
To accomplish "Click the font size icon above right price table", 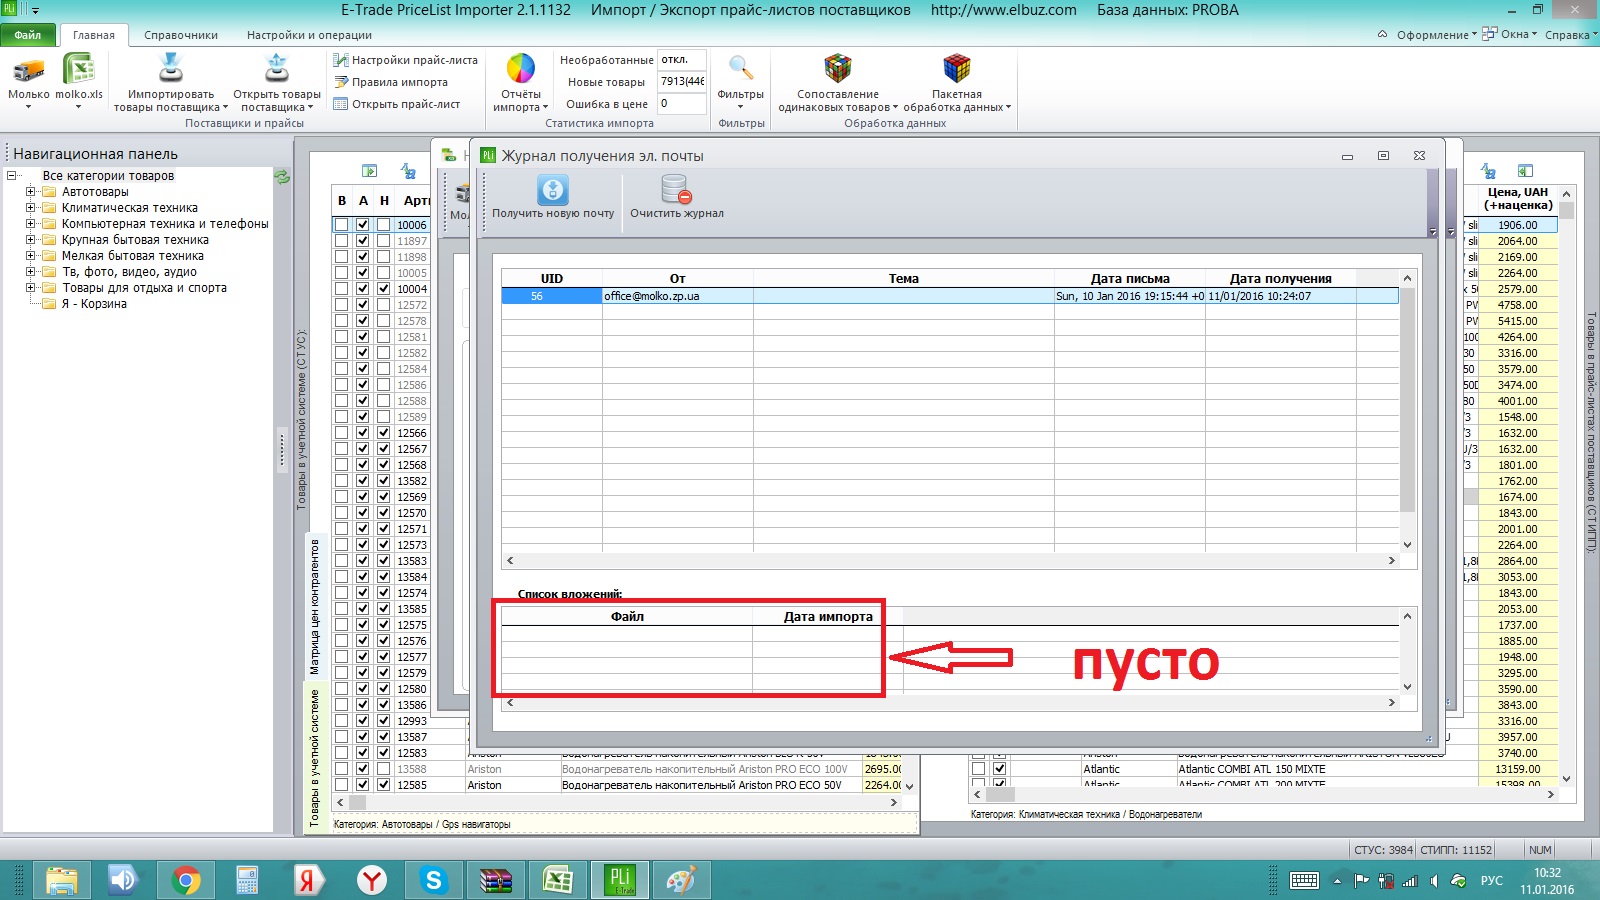I will point(1489,171).
